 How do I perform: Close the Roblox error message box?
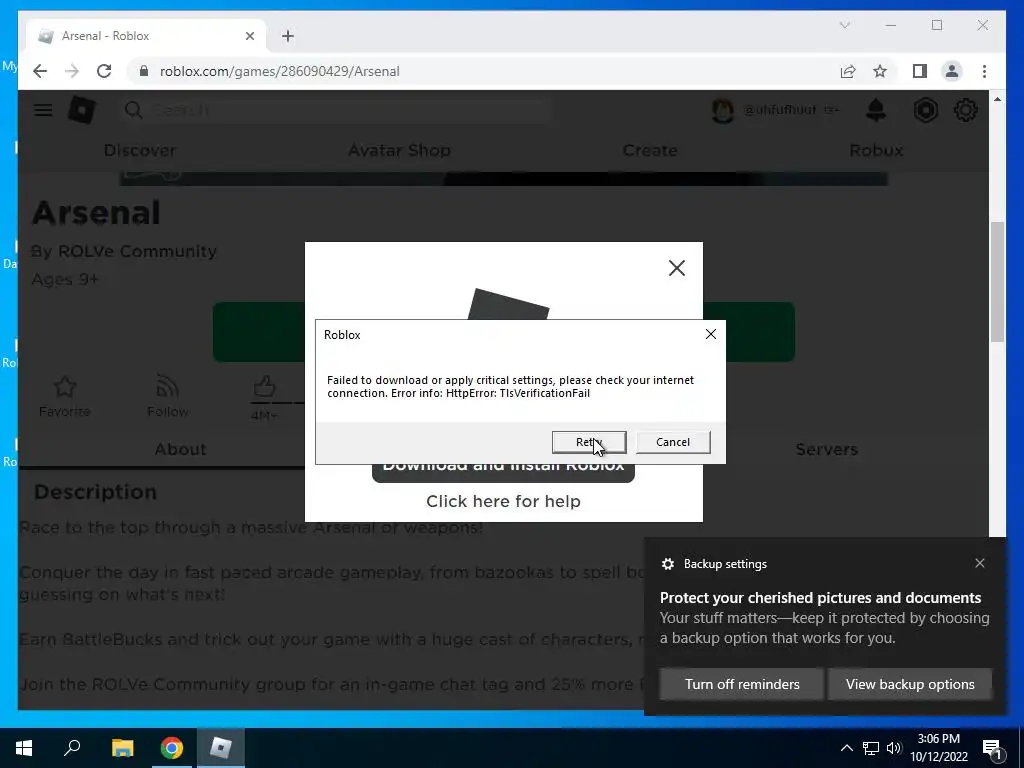pos(711,334)
